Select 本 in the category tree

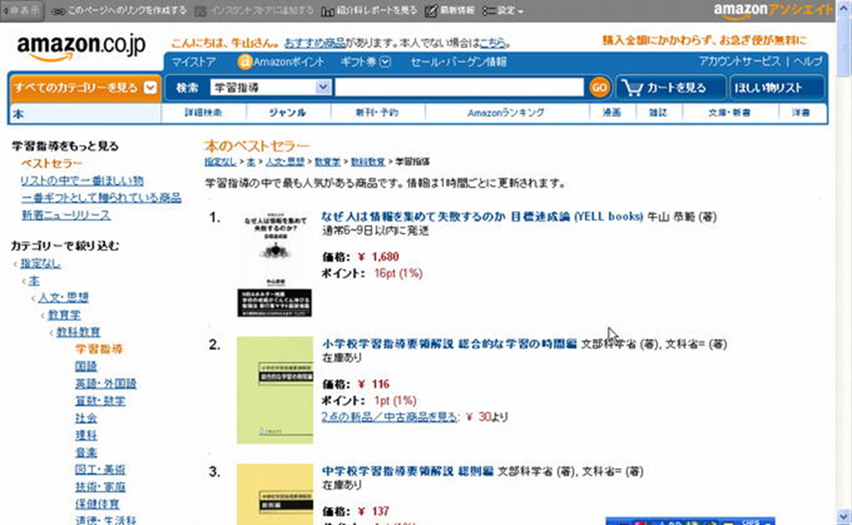[x=34, y=281]
